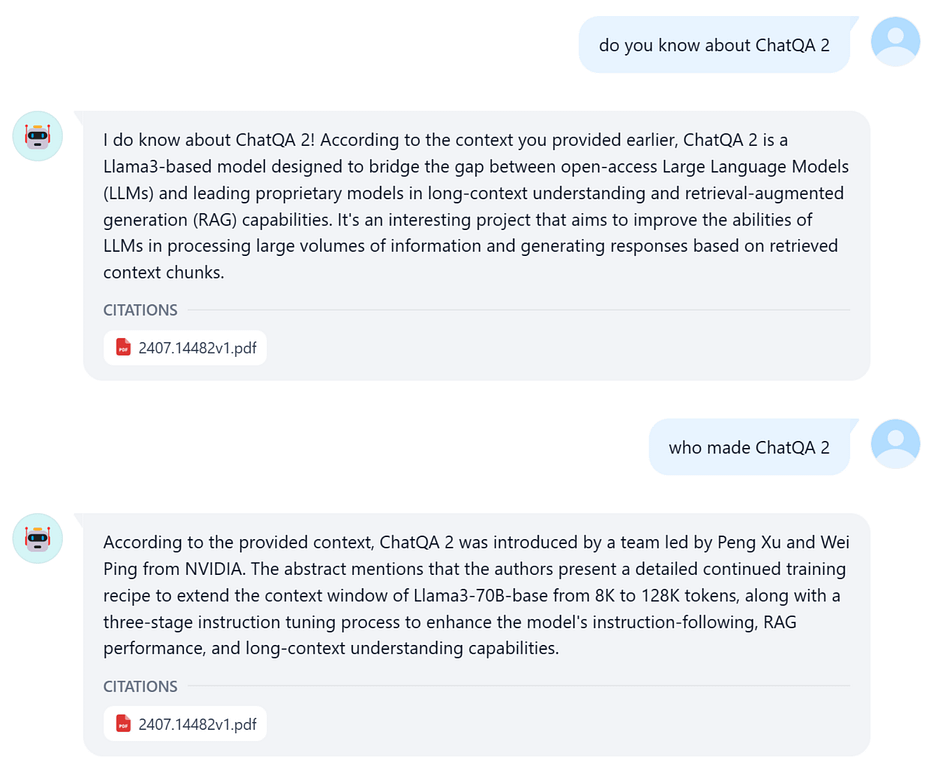Click the second CITATIONS heading
This screenshot has width=945, height=767.
click(x=140, y=686)
